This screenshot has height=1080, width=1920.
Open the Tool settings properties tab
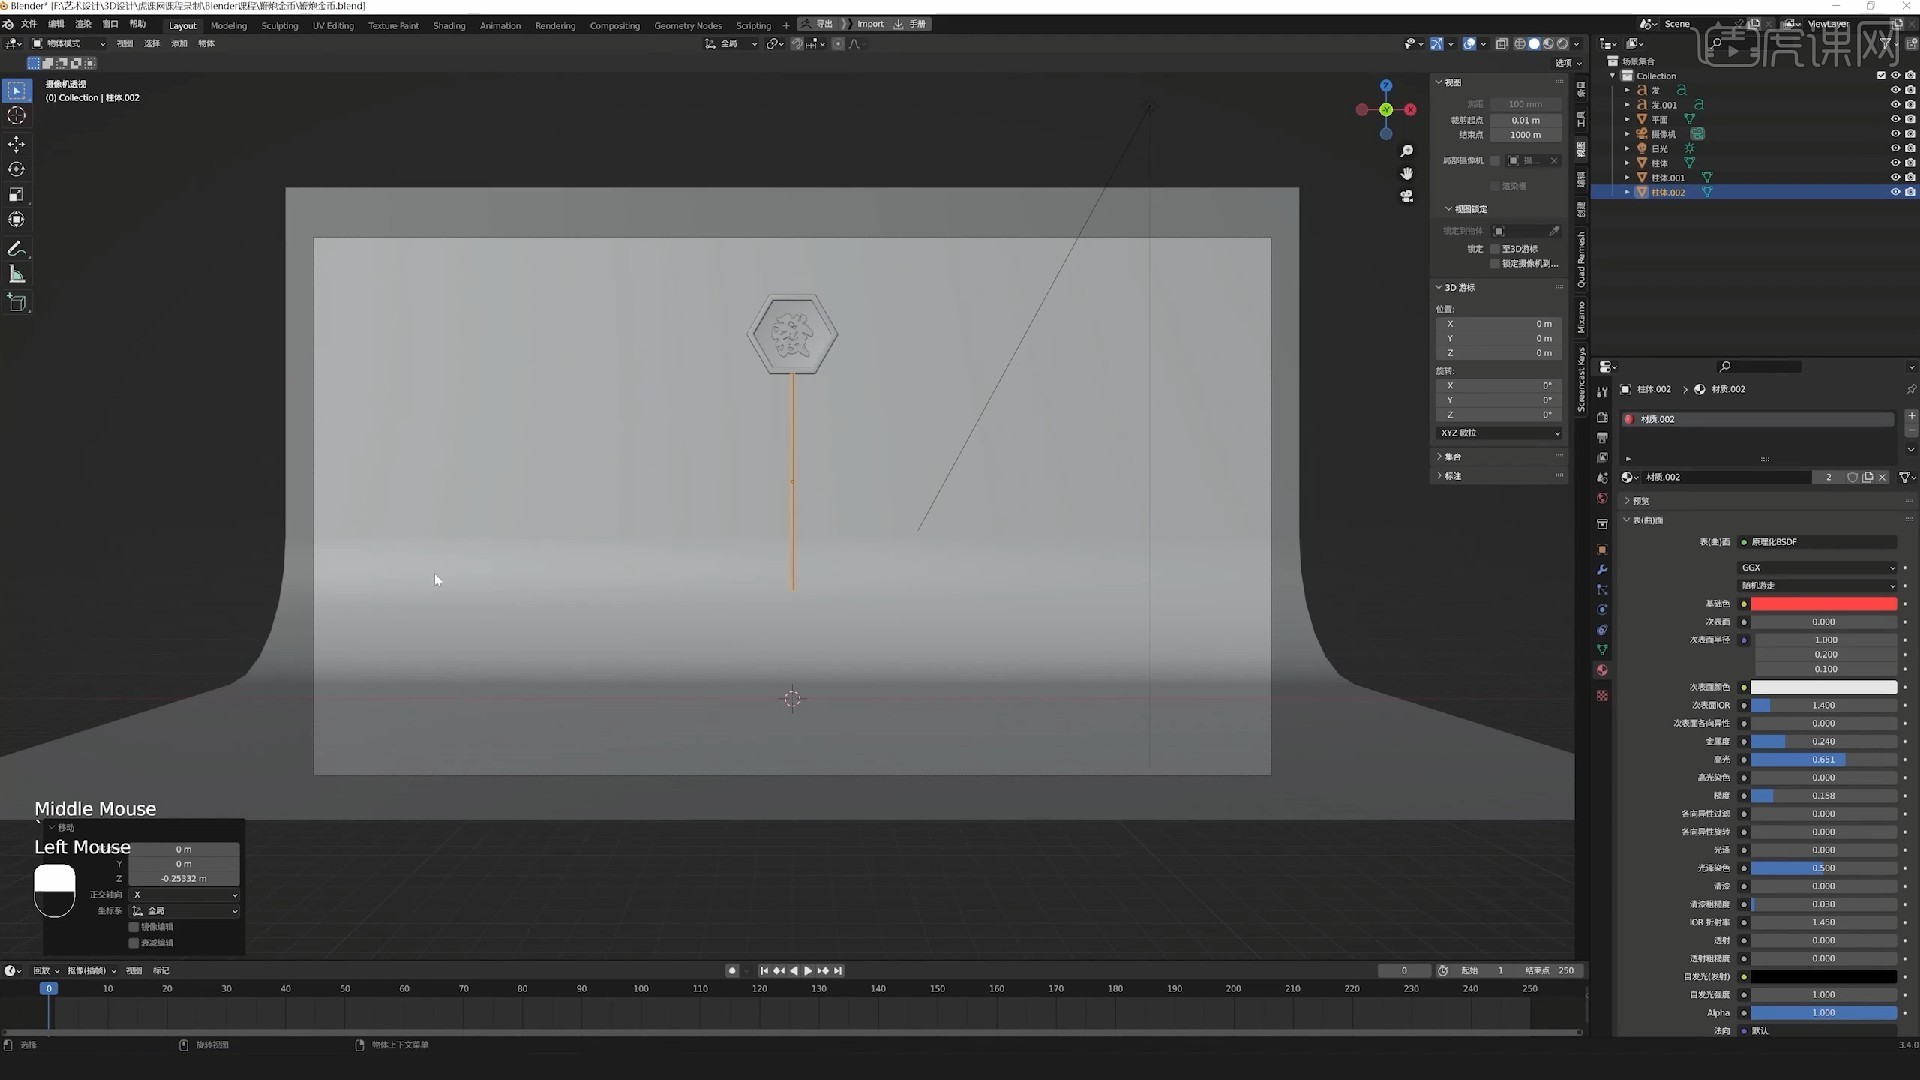point(1602,392)
